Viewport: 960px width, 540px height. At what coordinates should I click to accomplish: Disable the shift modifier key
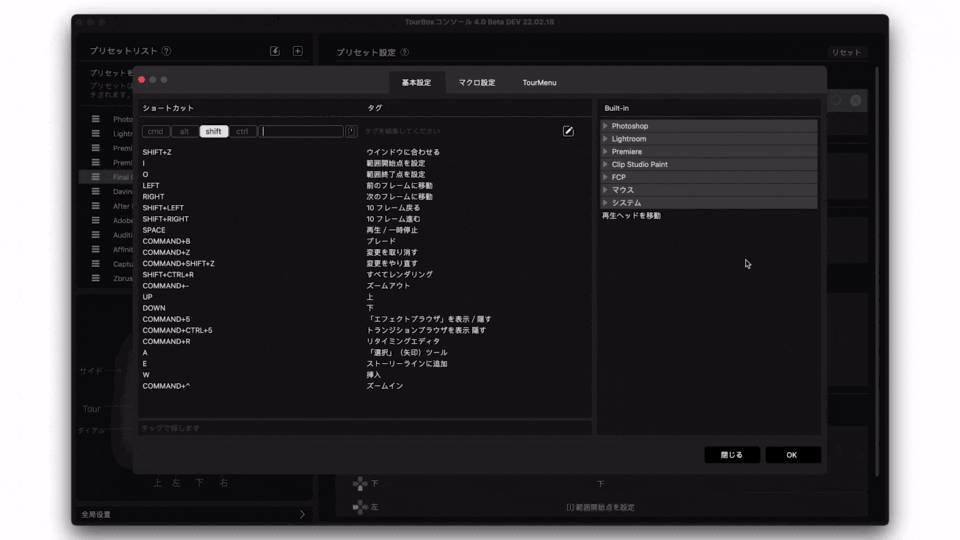coord(214,131)
